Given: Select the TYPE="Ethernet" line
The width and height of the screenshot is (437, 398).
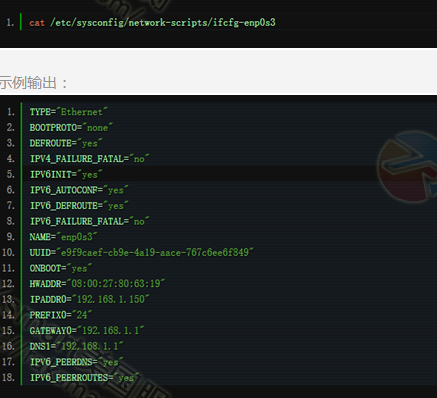Looking at the screenshot, I should point(68,112).
